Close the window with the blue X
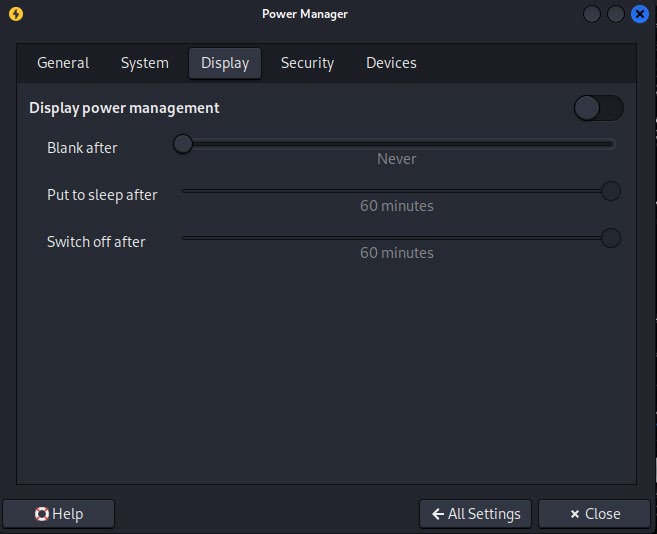This screenshot has width=657, height=534. tap(640, 14)
